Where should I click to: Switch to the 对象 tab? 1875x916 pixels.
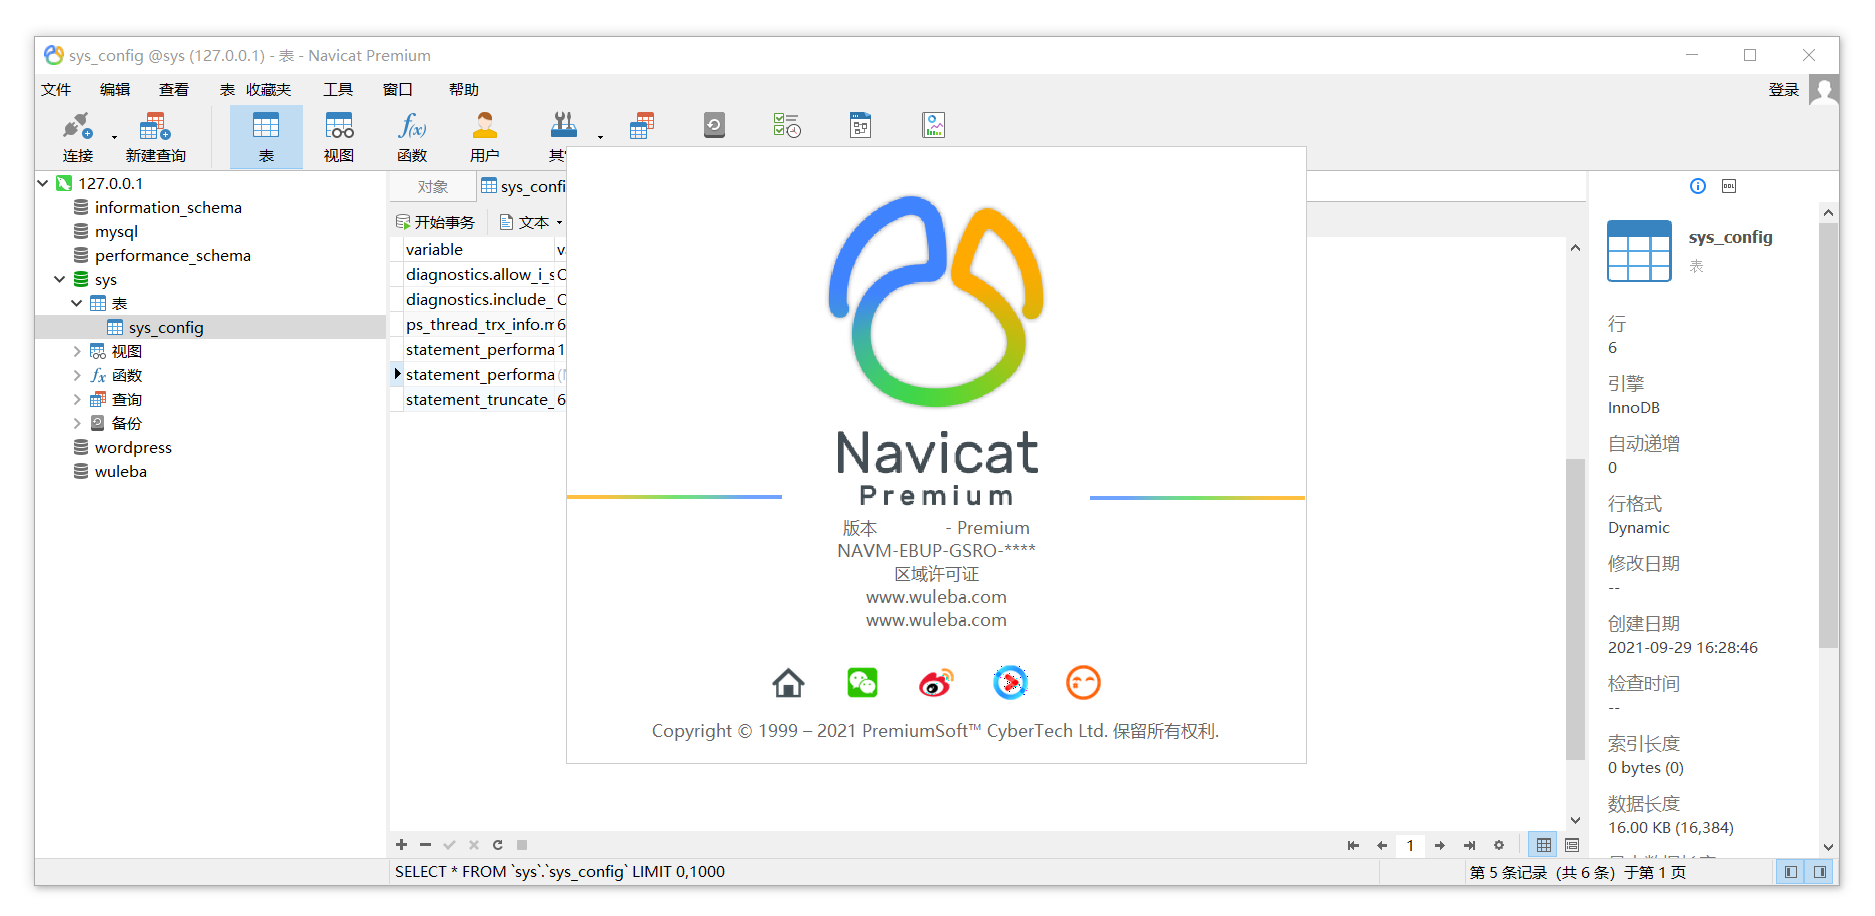[x=433, y=186]
